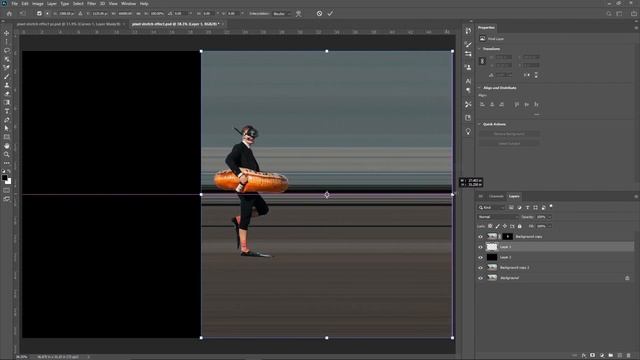Collapse the Transform section

[x=479, y=49]
